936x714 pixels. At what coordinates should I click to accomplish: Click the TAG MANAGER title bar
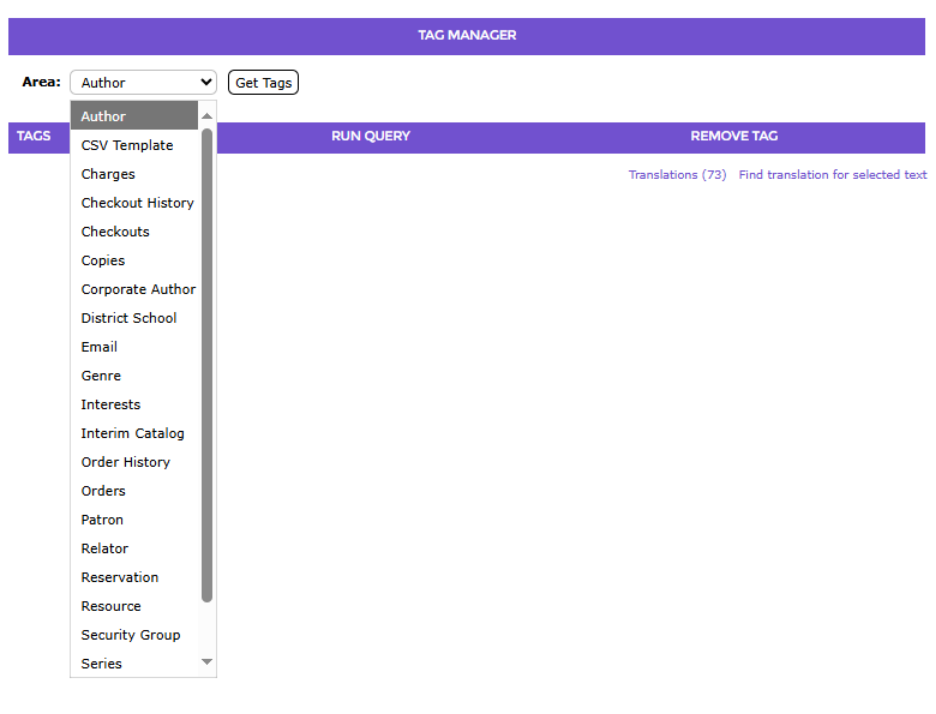[467, 36]
